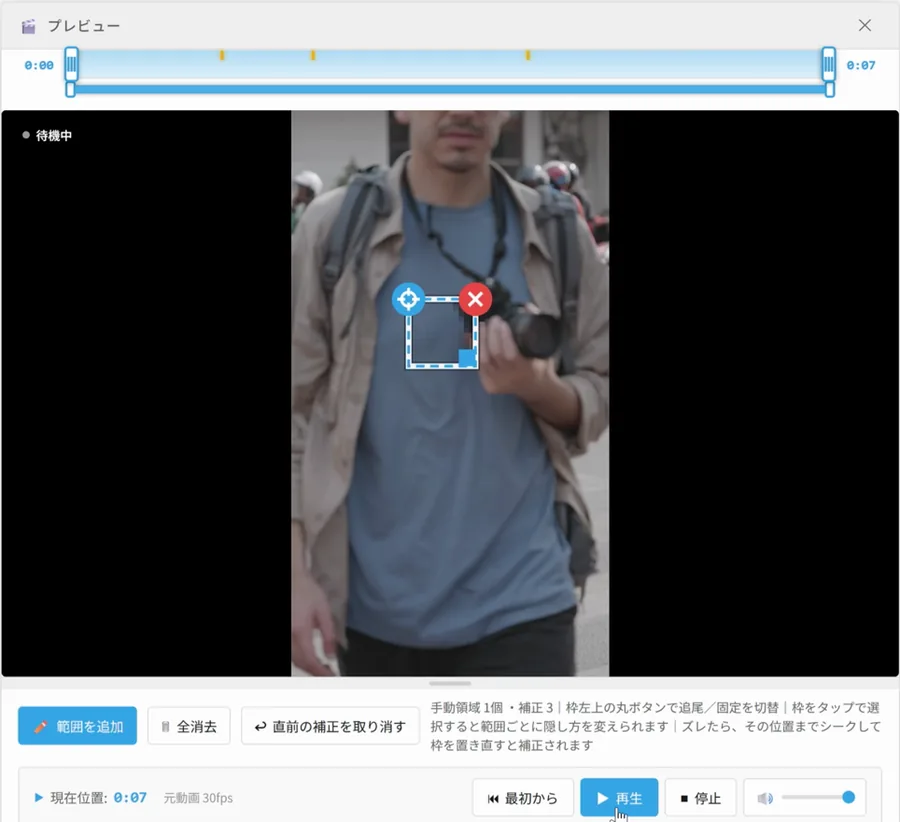Click the seek bar left-end knob

tap(71, 90)
